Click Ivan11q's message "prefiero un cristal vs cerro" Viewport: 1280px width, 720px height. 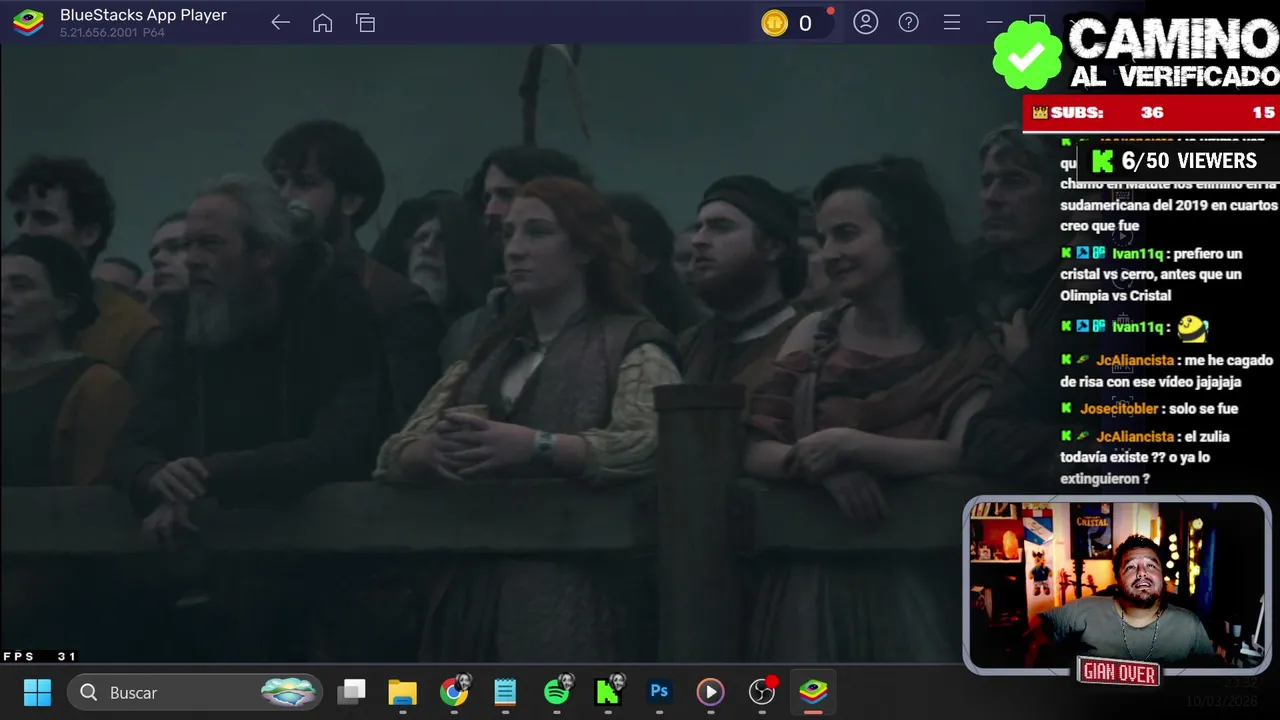1151,275
